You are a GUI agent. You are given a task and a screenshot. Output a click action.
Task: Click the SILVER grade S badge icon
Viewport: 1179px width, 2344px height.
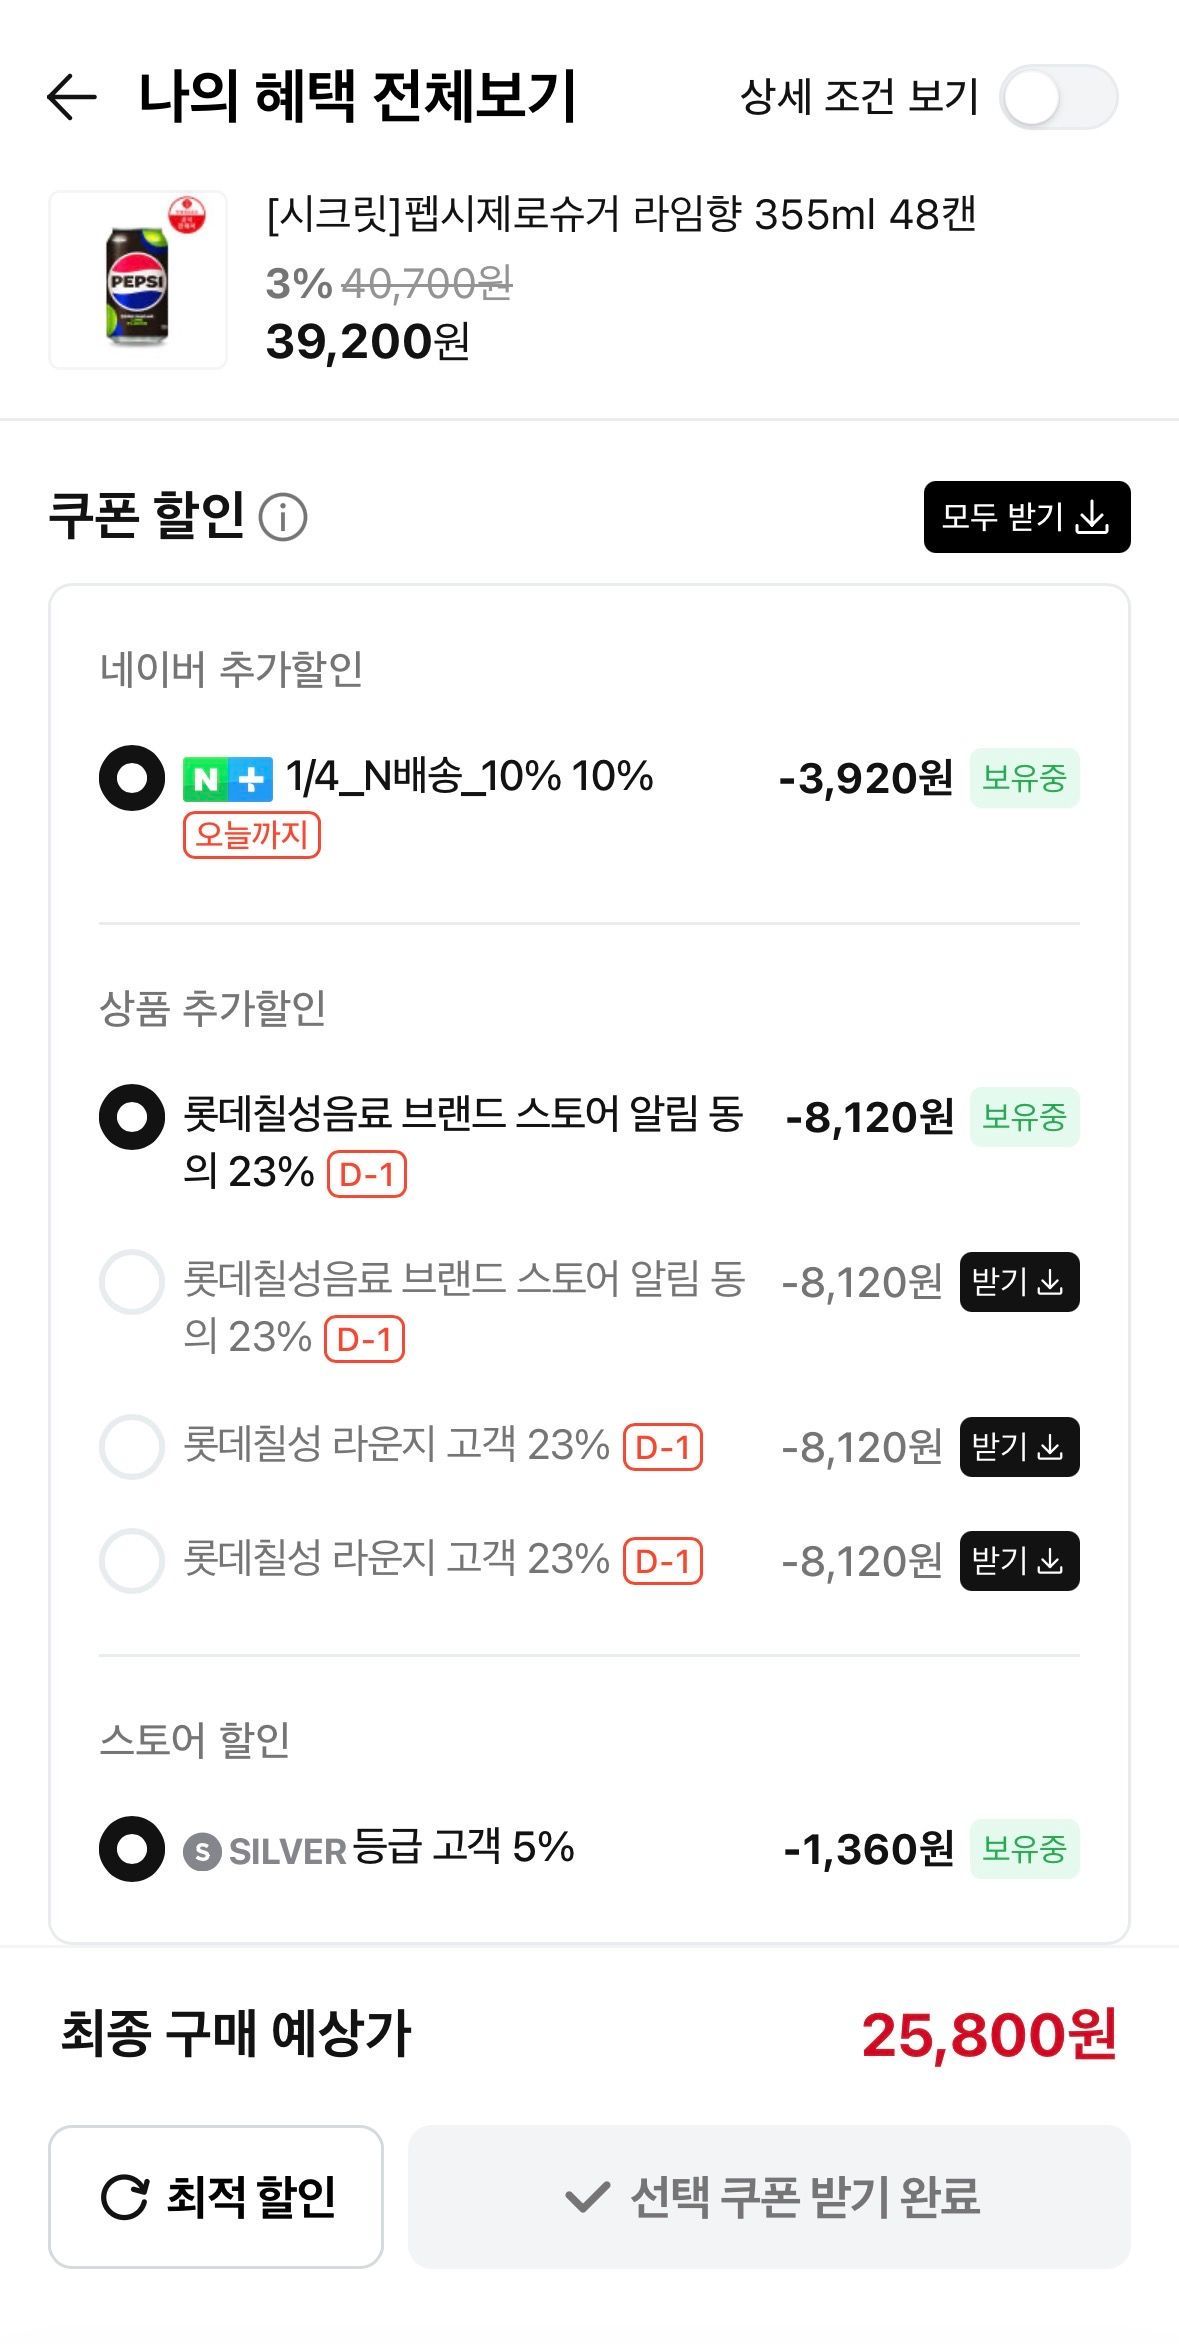pos(202,1852)
